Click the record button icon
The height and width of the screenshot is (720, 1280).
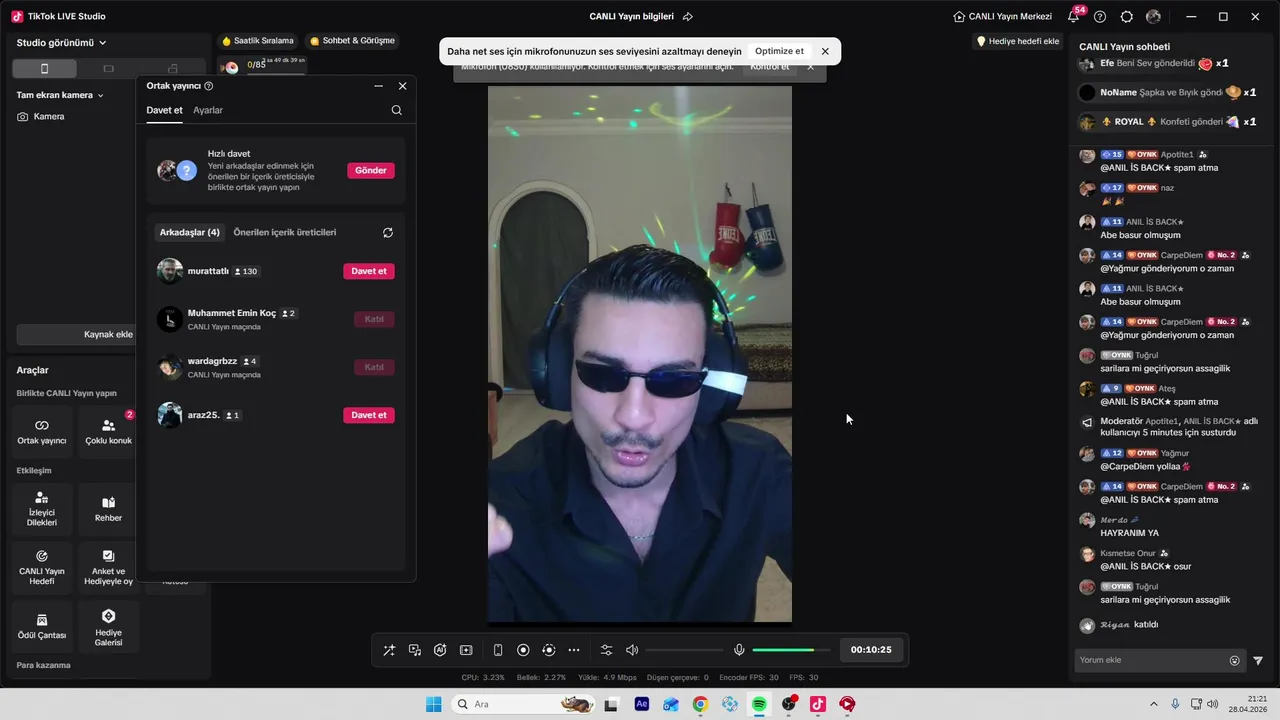coord(523,650)
